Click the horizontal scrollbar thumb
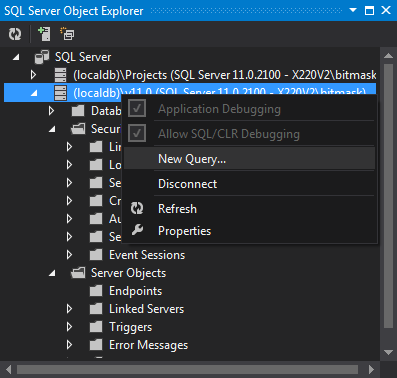This screenshot has width=397, height=378. pos(187,369)
